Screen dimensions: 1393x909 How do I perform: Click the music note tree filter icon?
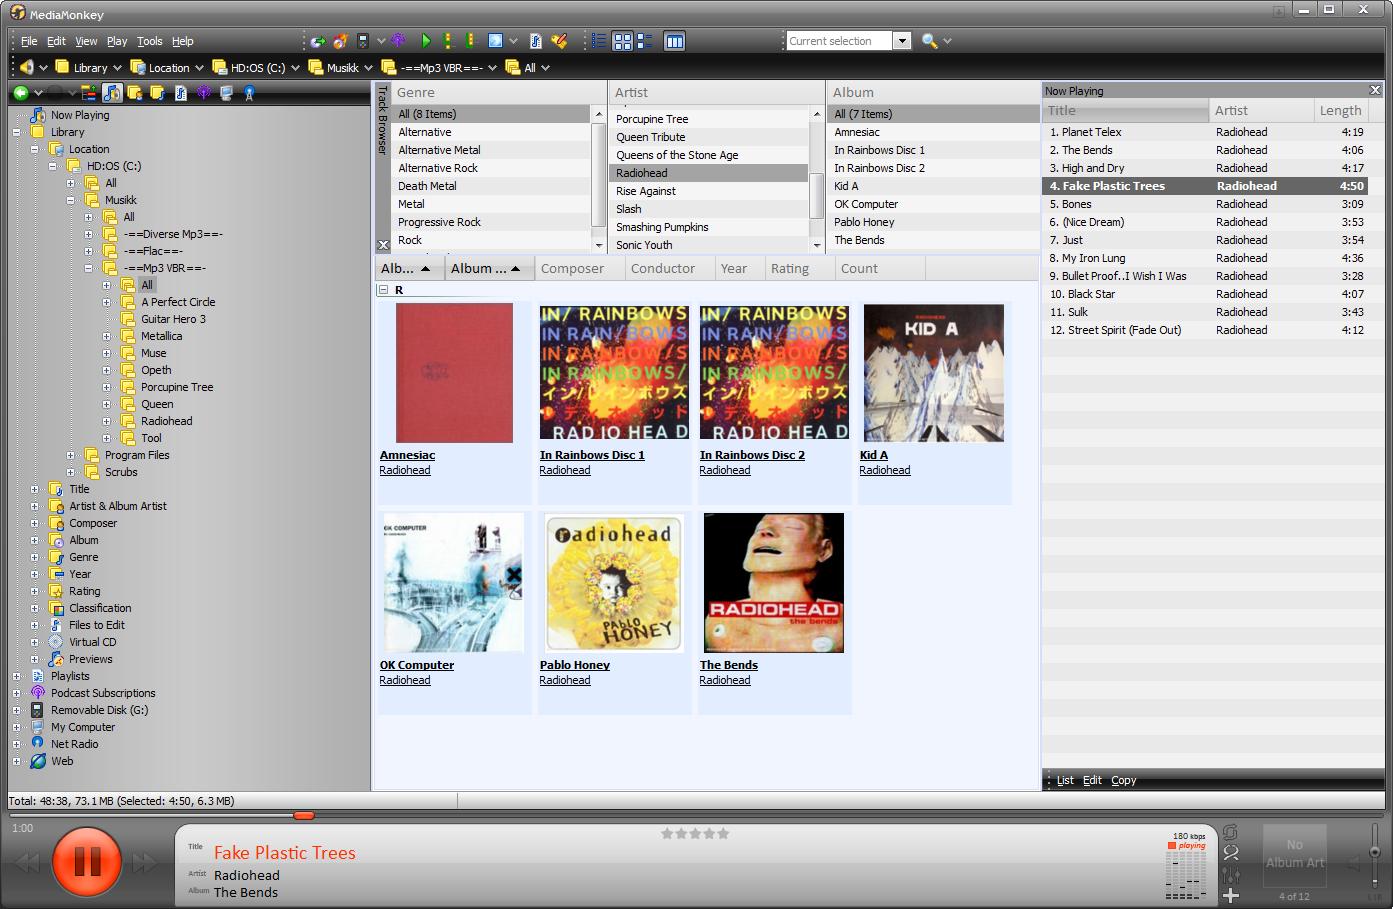tap(112, 93)
